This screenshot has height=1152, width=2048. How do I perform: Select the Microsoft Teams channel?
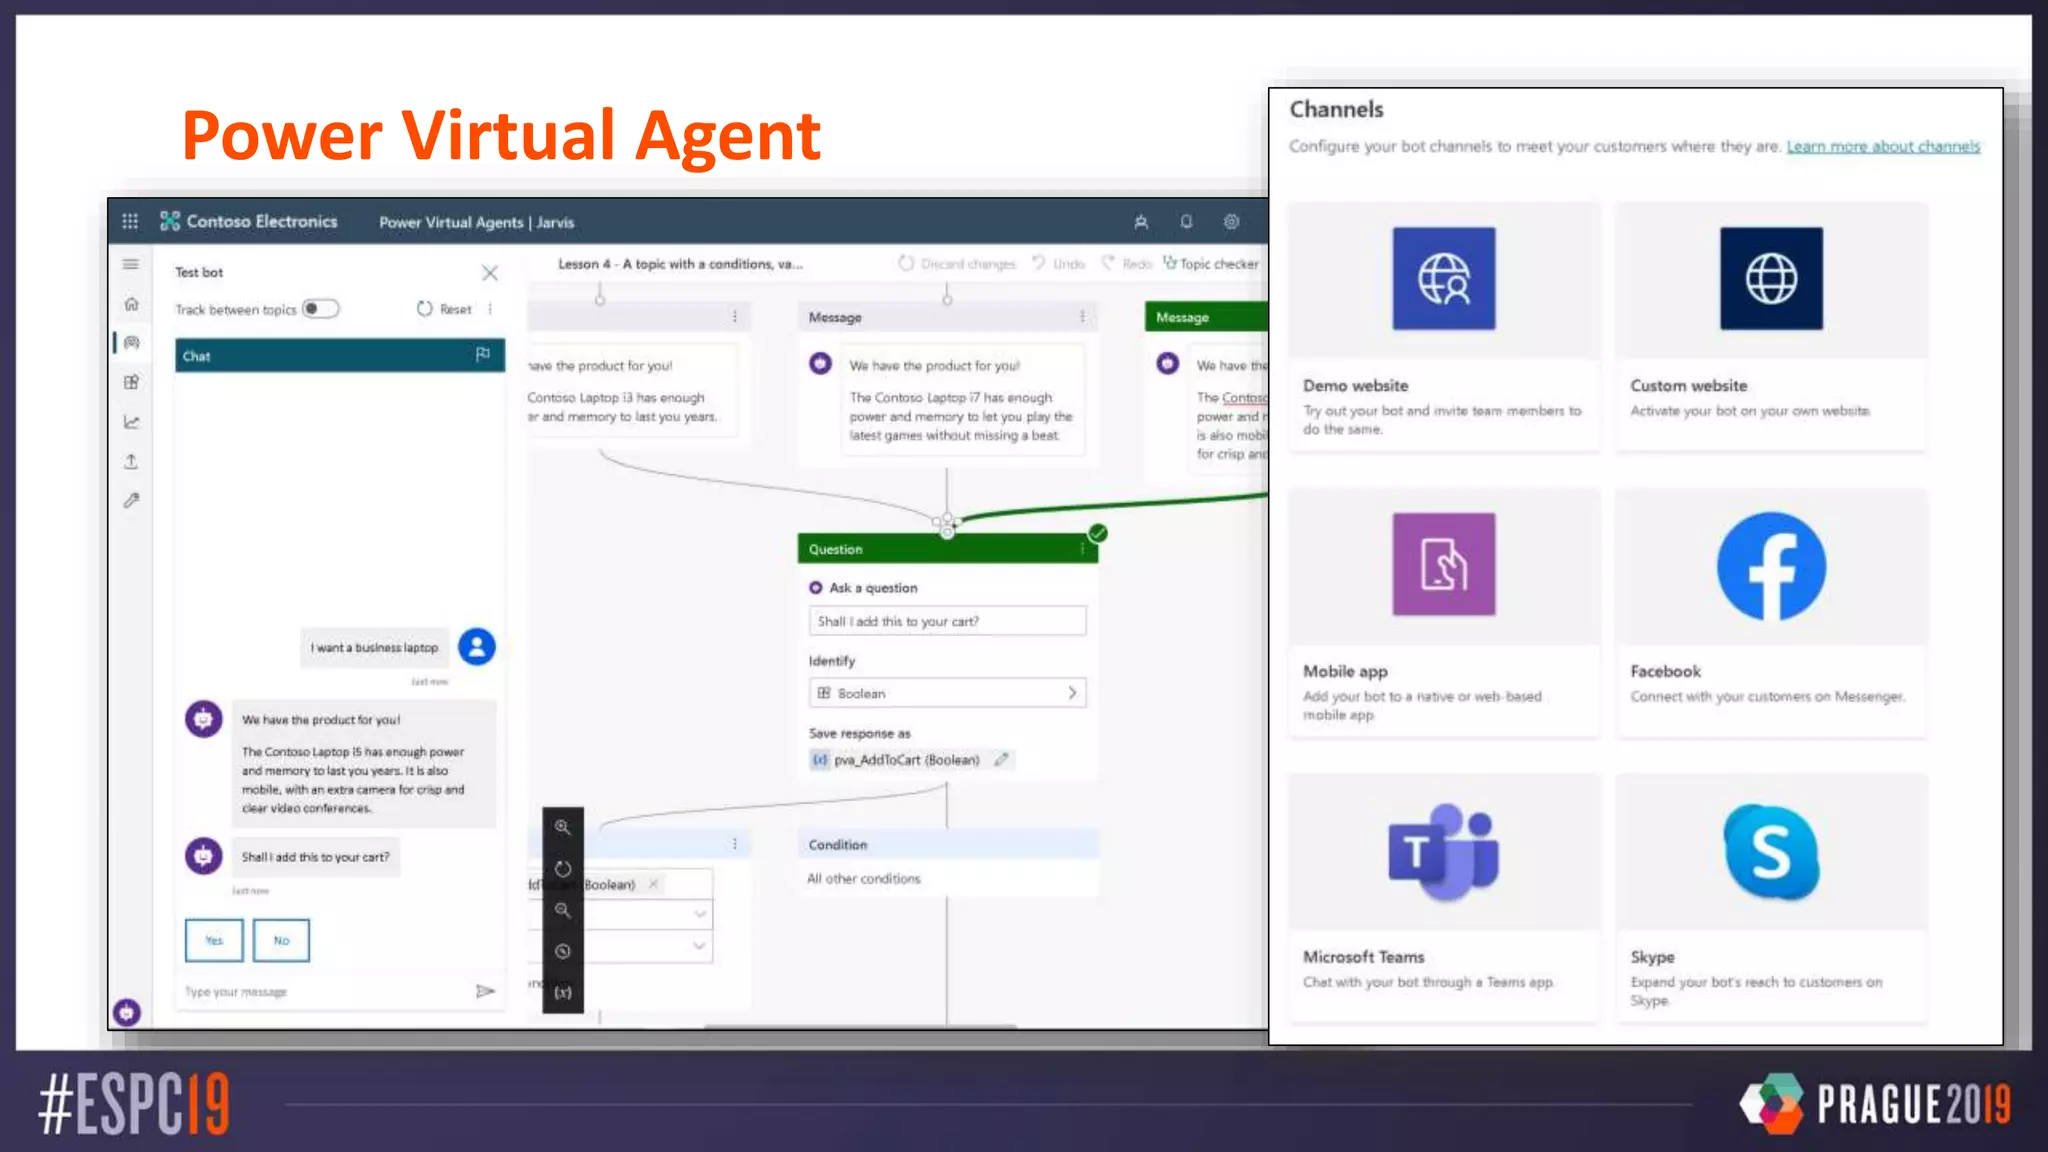click(x=1444, y=898)
